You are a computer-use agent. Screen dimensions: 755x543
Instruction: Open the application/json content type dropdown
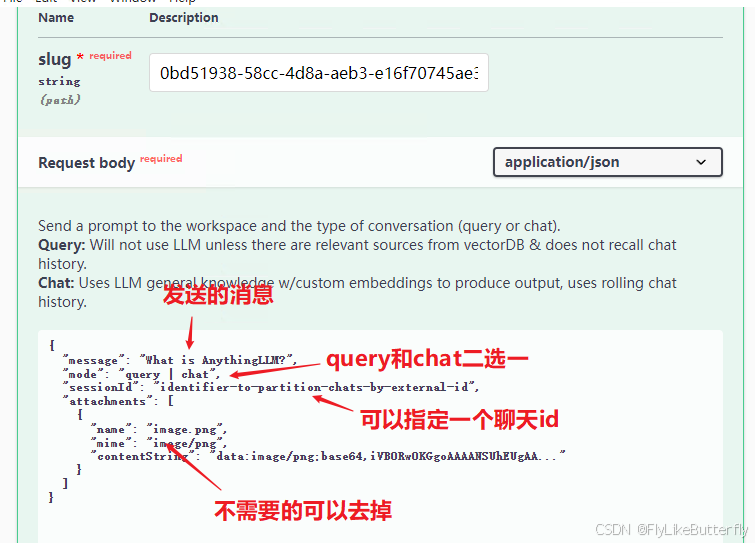[x=608, y=162]
